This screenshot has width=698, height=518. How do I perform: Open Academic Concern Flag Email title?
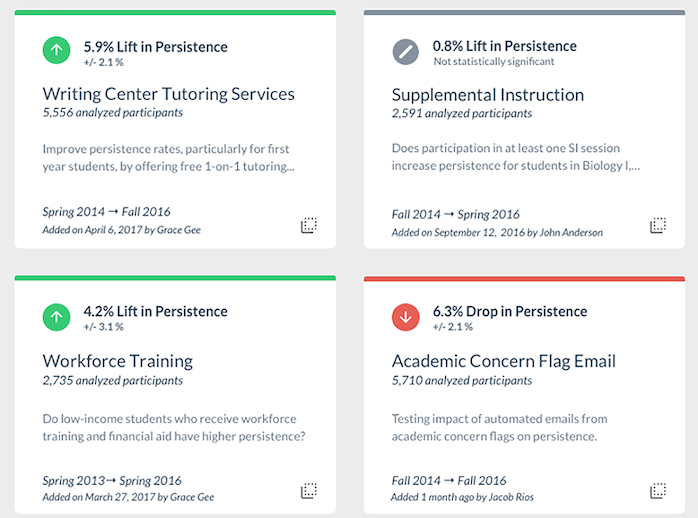tap(503, 361)
